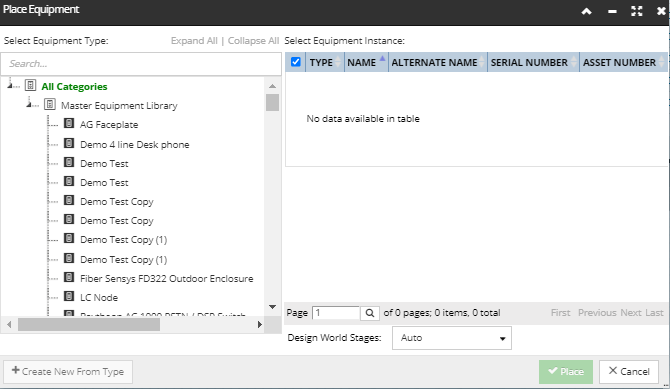Collapse the All Categories tree node
Viewport: 671px width, 390px height.
(x=10, y=85)
